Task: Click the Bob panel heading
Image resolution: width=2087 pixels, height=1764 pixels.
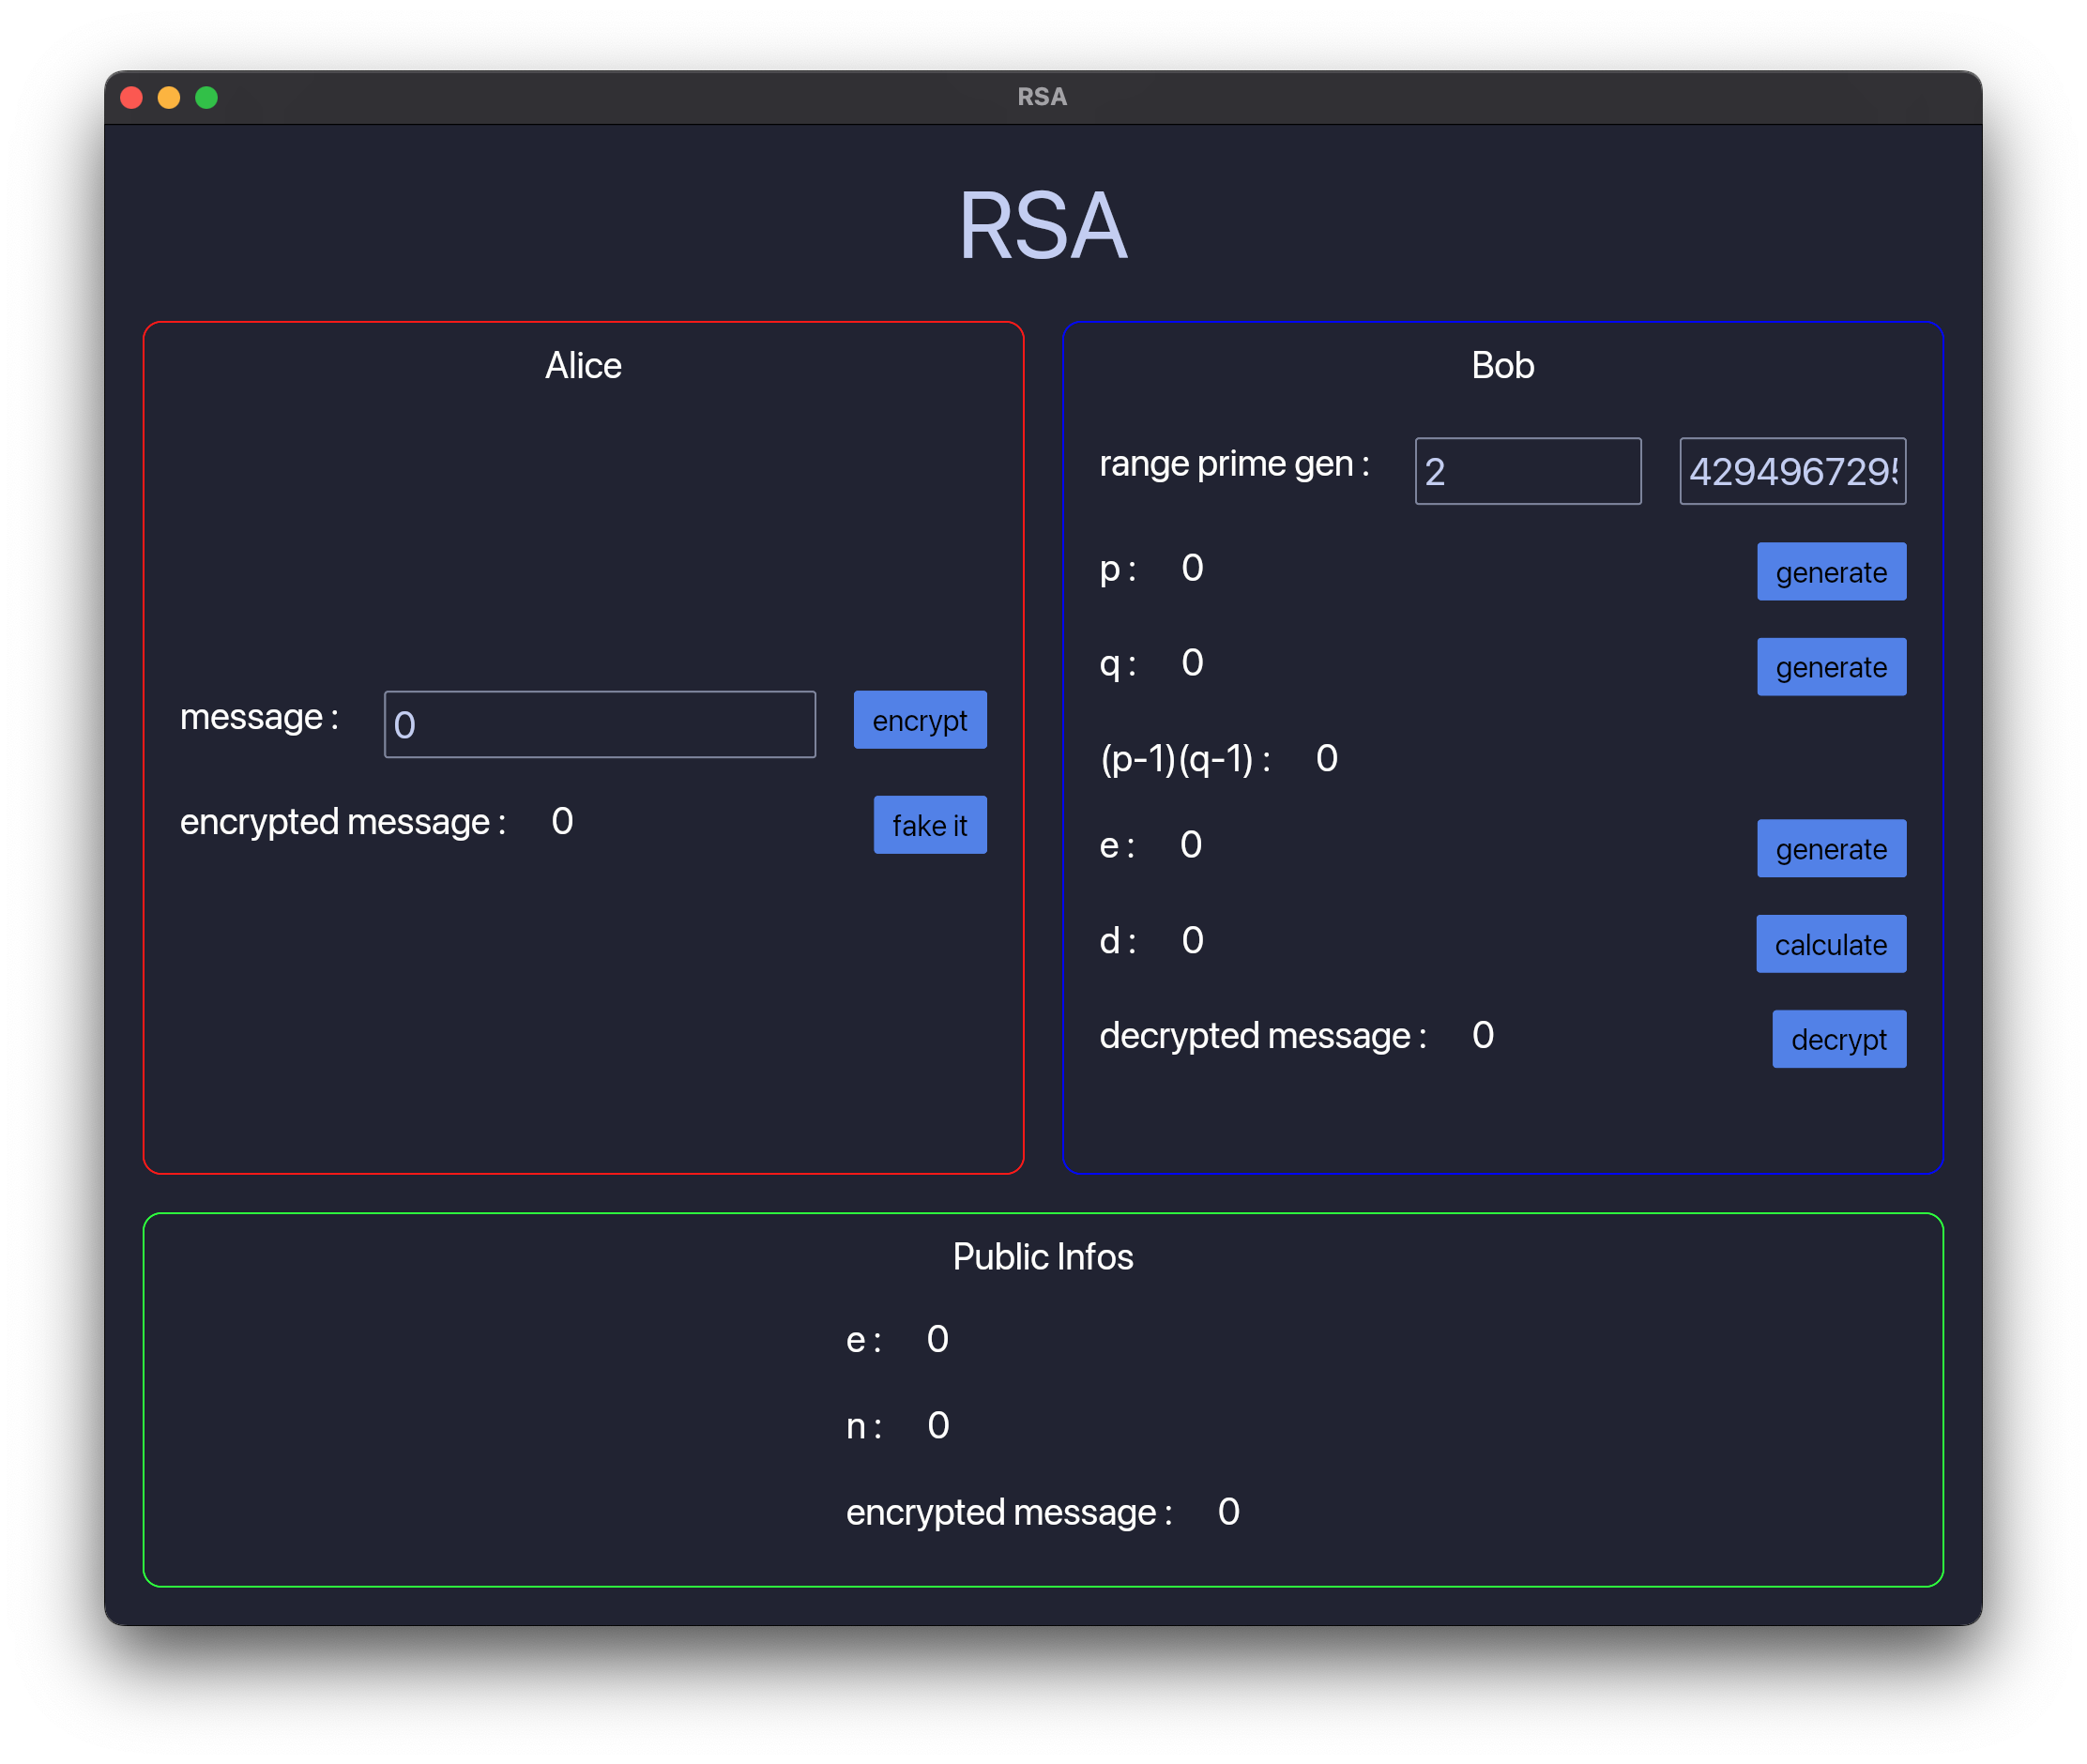Action: [x=1502, y=365]
